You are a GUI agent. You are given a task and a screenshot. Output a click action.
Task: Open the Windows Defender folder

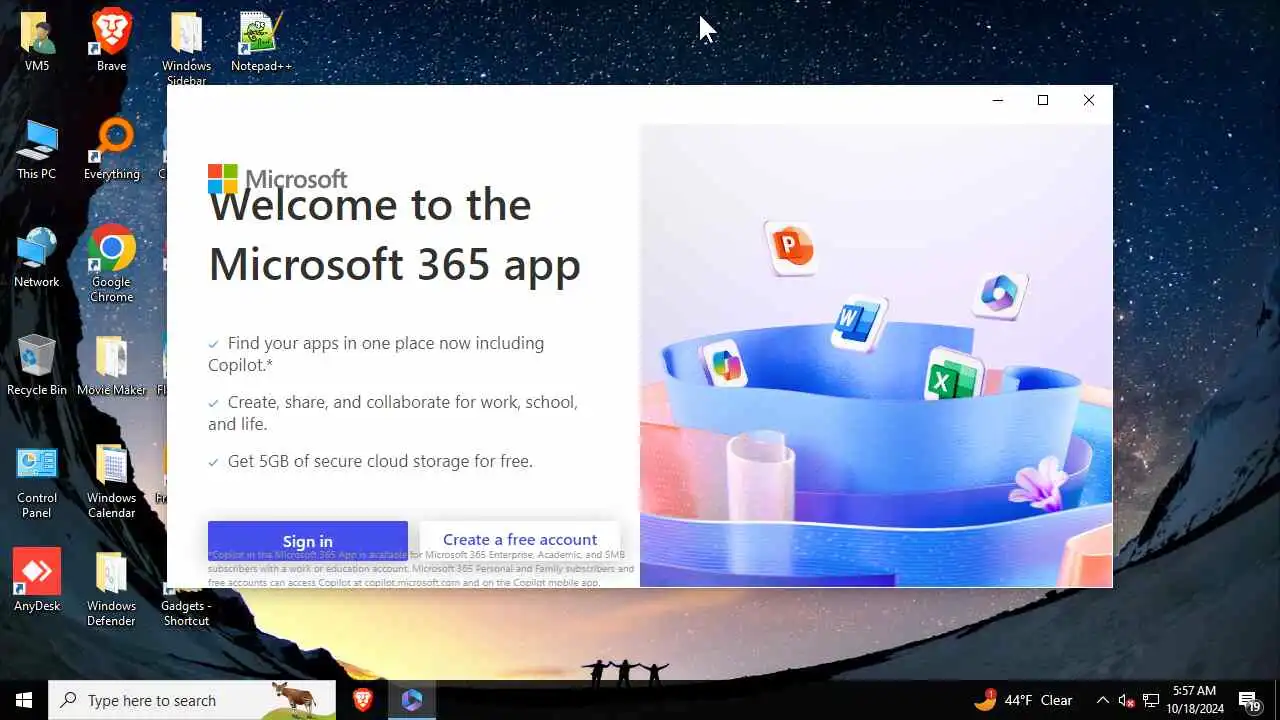coord(111,590)
